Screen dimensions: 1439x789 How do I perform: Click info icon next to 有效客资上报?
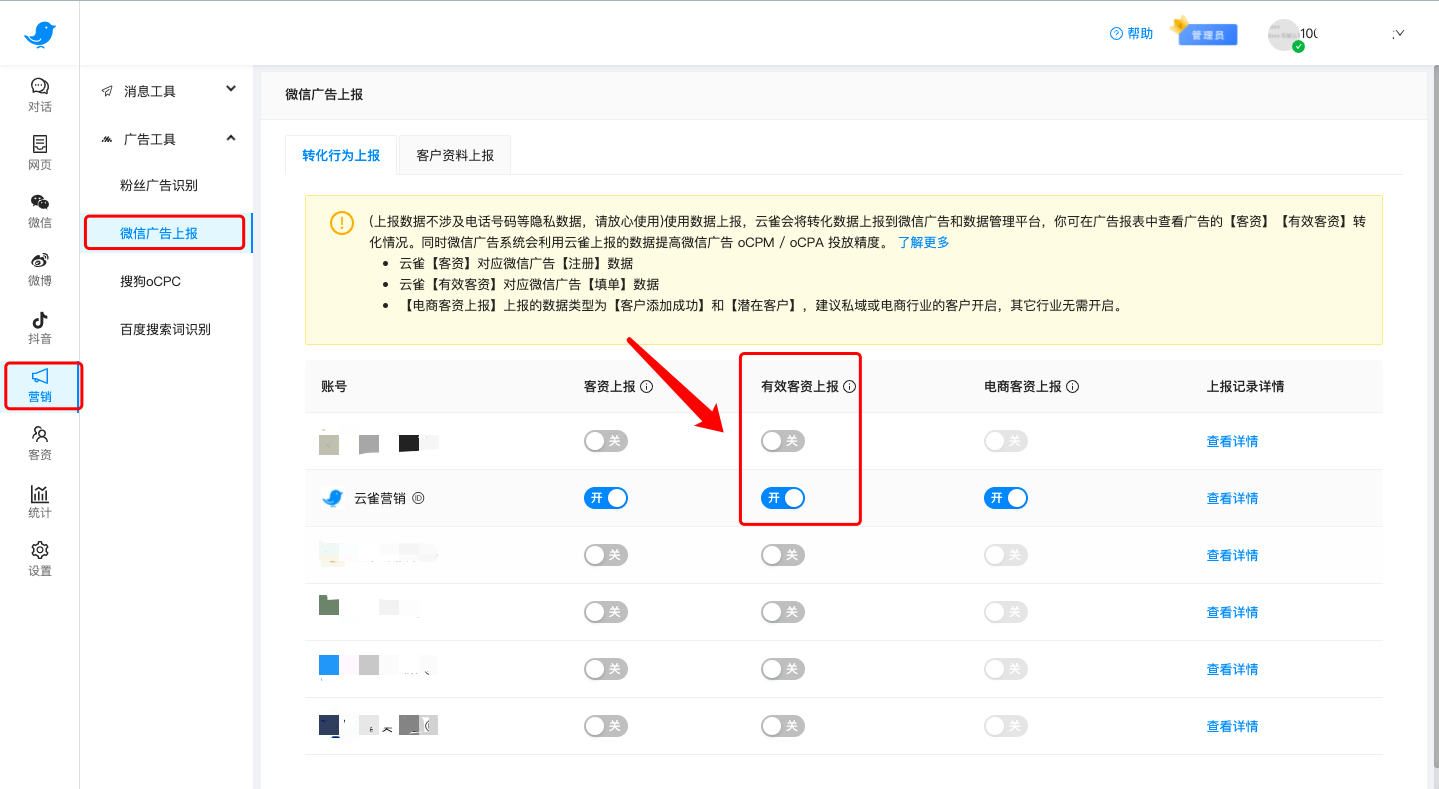click(x=849, y=386)
